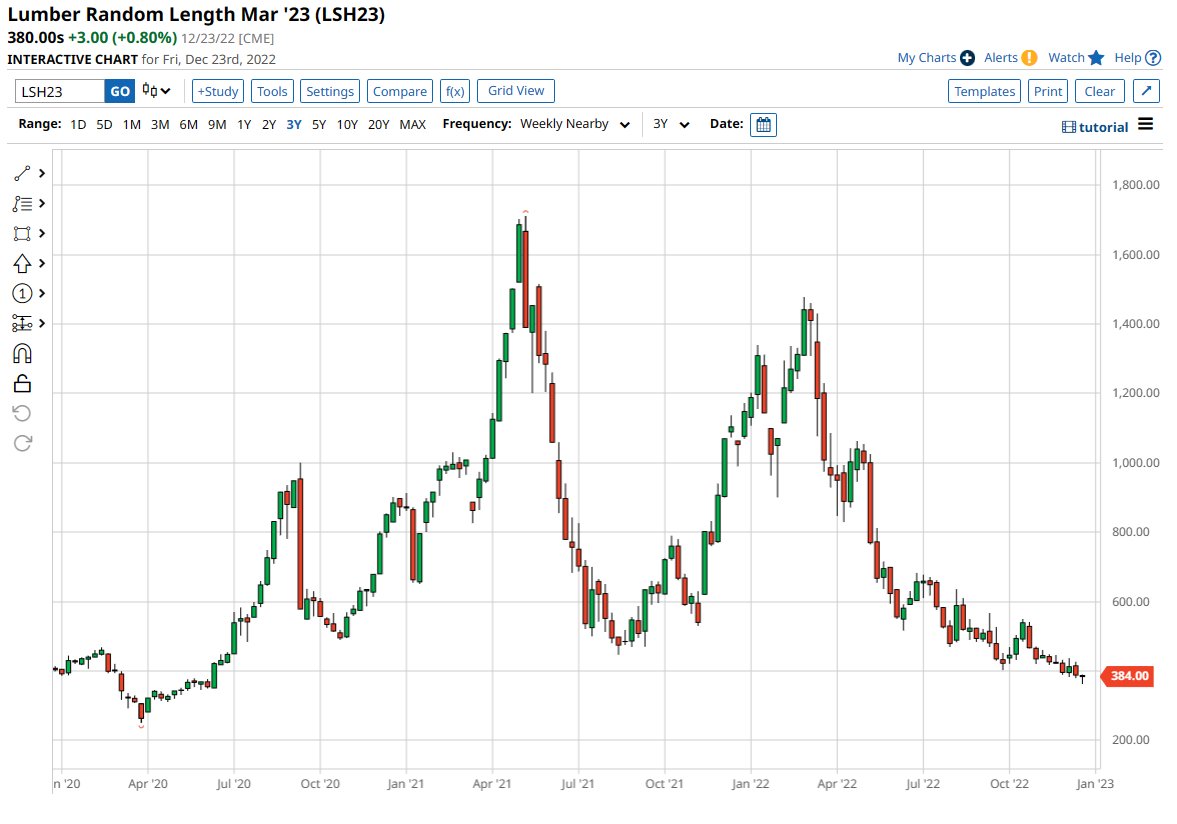Open the Grid View tab
This screenshot has width=1177, height=824.
click(x=515, y=90)
